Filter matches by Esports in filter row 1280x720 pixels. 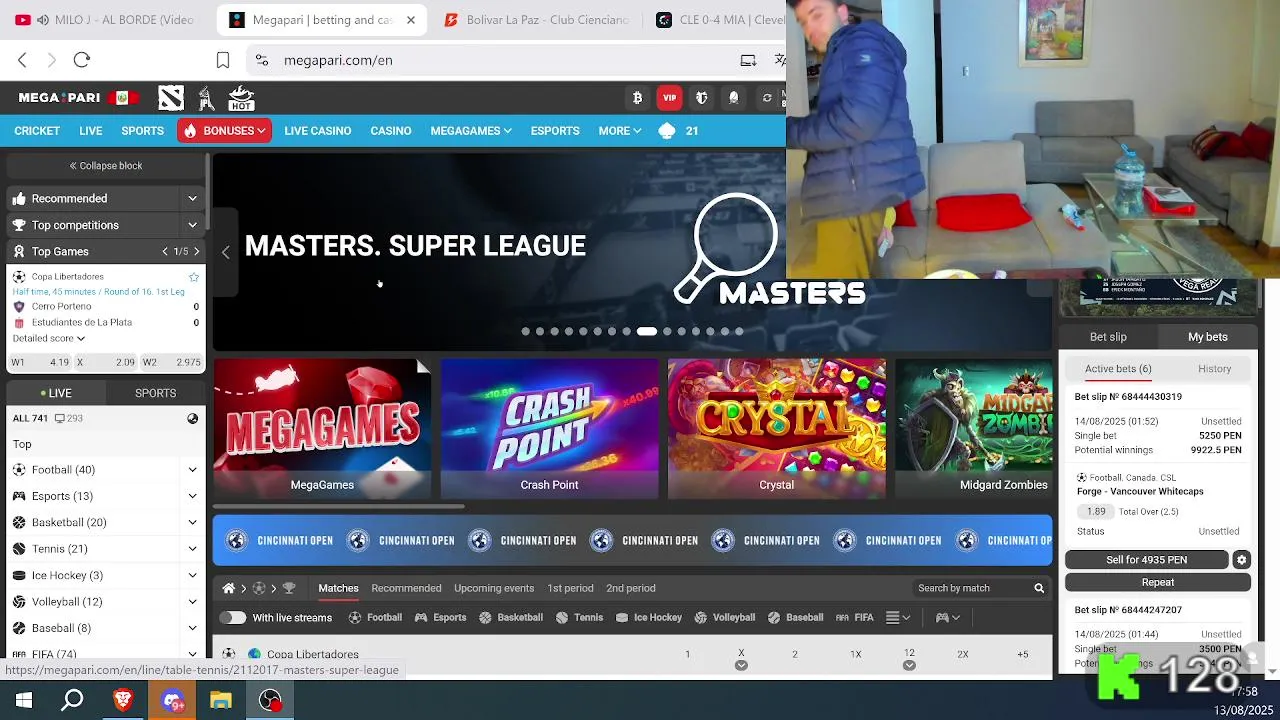(440, 618)
